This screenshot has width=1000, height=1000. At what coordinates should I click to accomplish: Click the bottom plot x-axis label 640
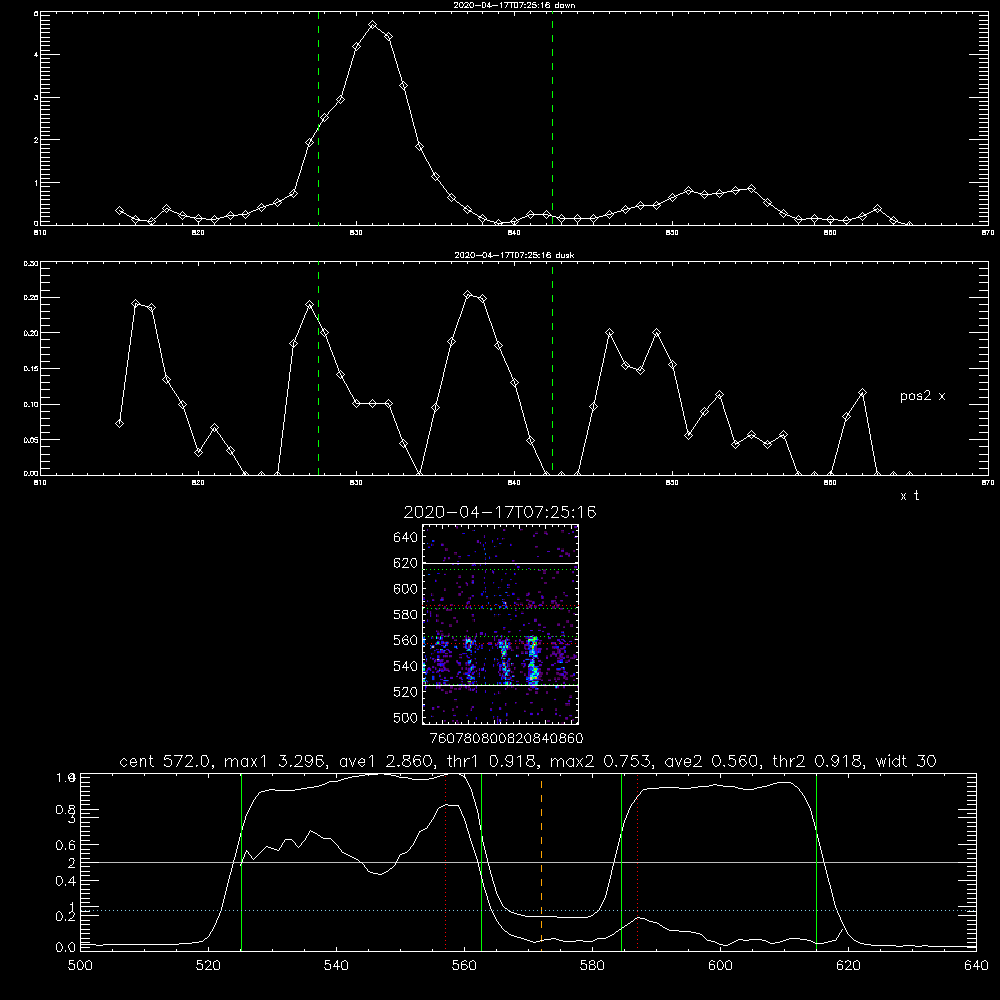click(x=976, y=966)
